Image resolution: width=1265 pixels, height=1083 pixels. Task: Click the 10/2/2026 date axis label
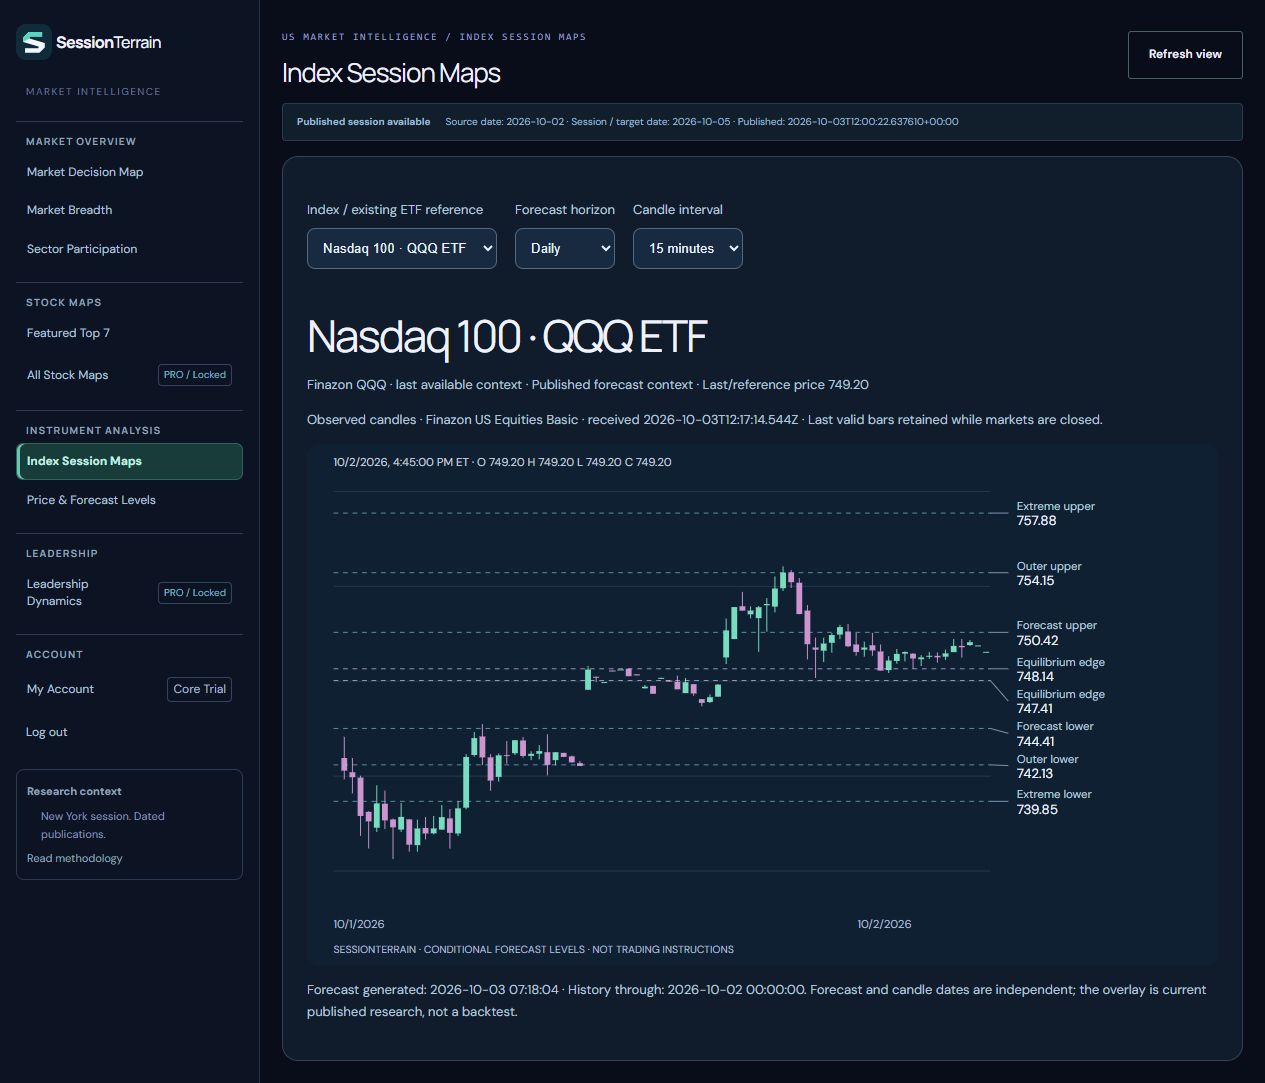tap(884, 924)
